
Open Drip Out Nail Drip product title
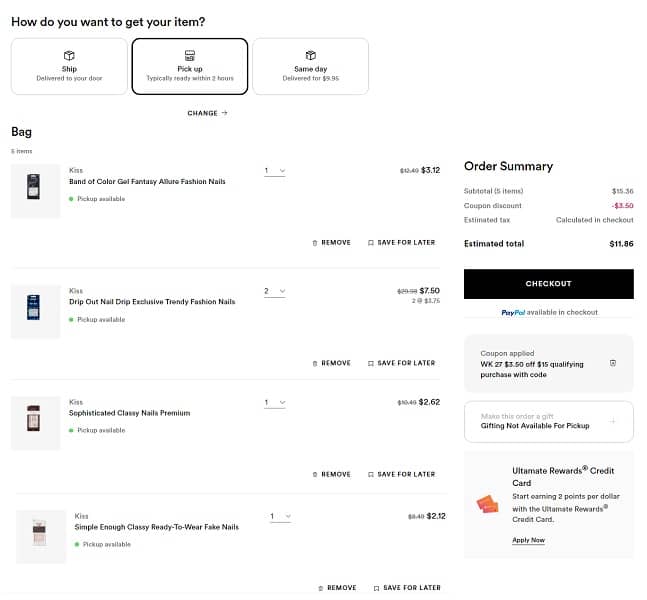(x=152, y=301)
